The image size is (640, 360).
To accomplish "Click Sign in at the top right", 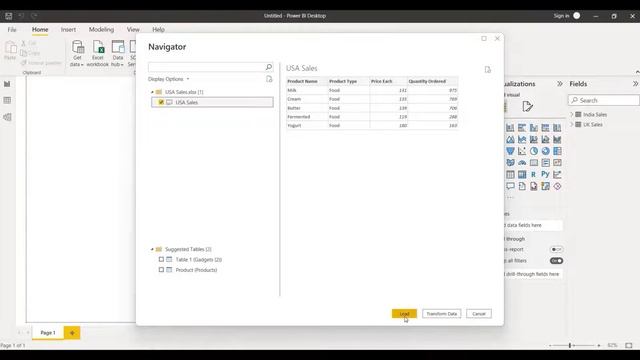I will click(x=561, y=16).
